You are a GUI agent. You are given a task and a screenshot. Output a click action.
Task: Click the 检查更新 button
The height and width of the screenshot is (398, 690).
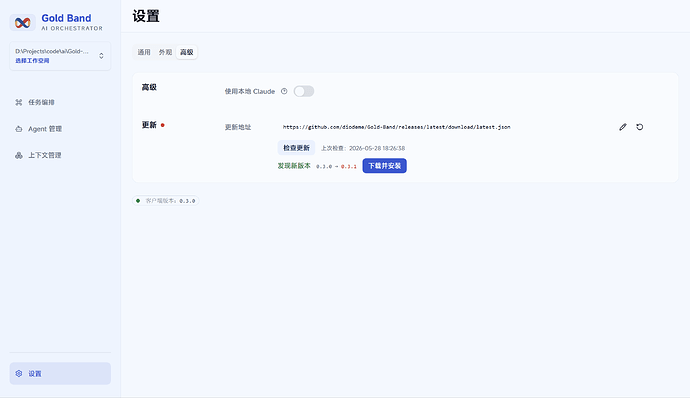tap(296, 148)
